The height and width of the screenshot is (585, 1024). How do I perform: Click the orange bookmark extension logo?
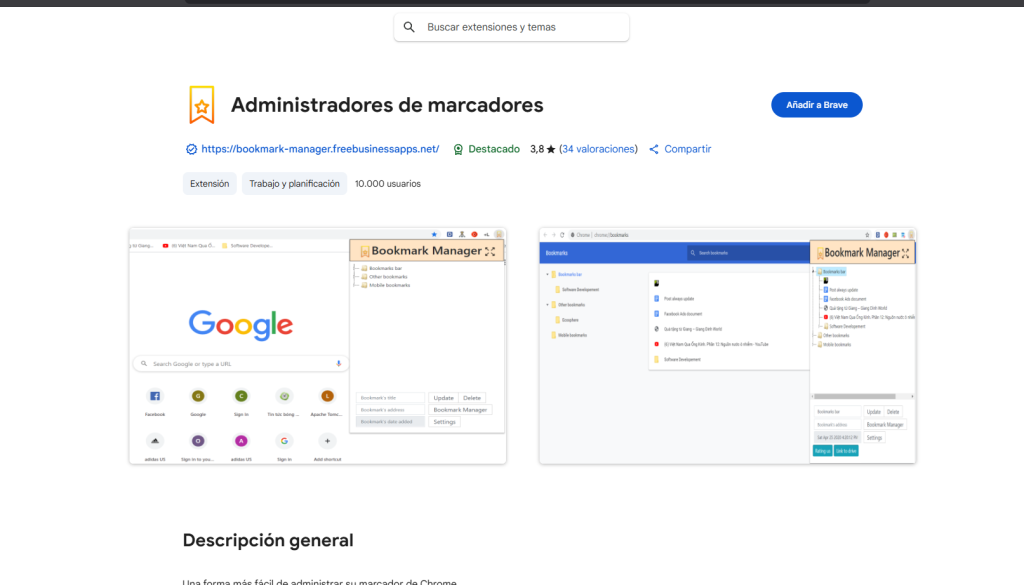point(202,105)
